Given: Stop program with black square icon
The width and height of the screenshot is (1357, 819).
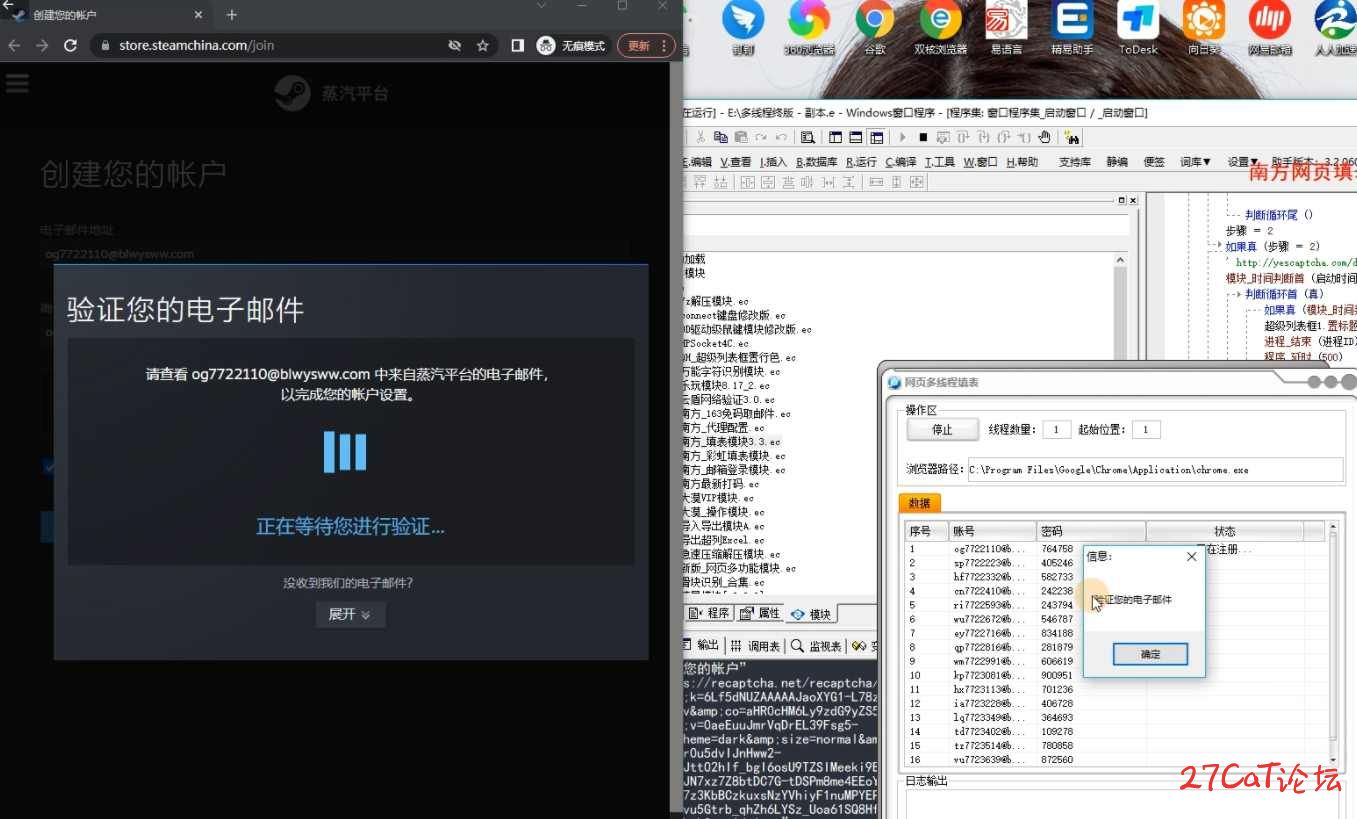Looking at the screenshot, I should click(x=923, y=137).
